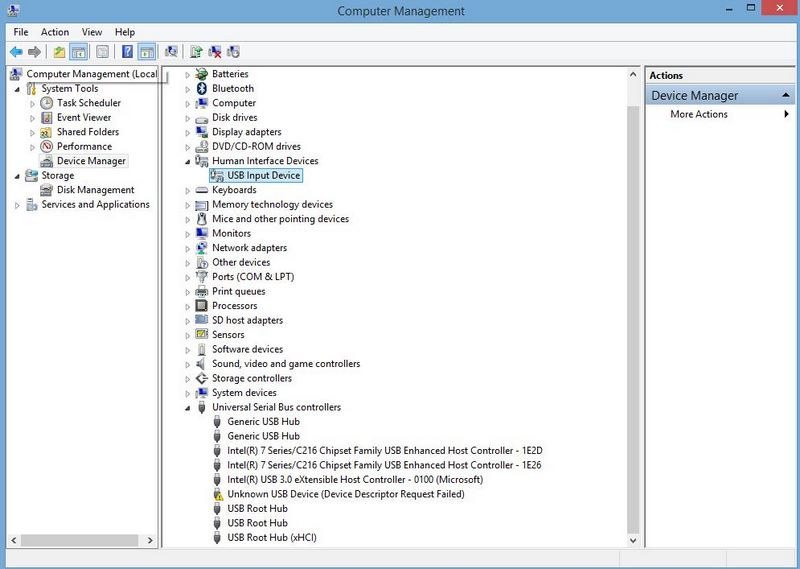Select Device Manager in the left tree
800x569 pixels.
(91, 161)
